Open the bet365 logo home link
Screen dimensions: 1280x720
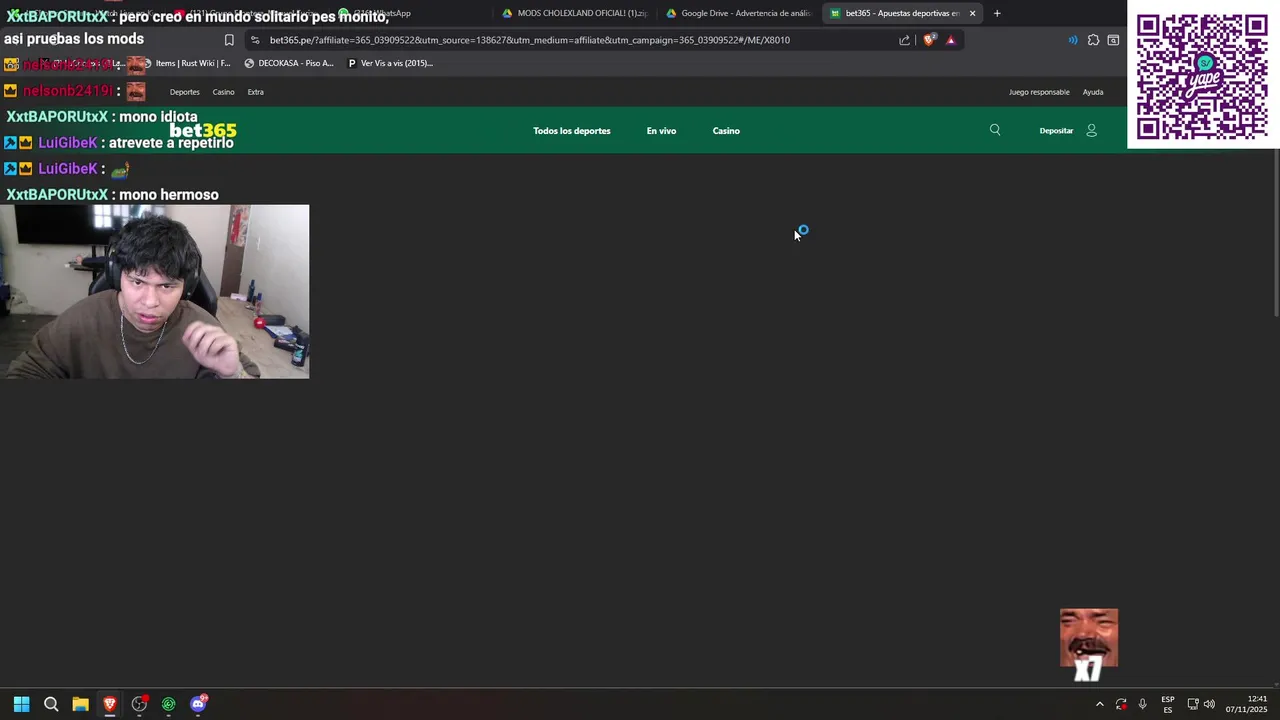click(x=203, y=131)
